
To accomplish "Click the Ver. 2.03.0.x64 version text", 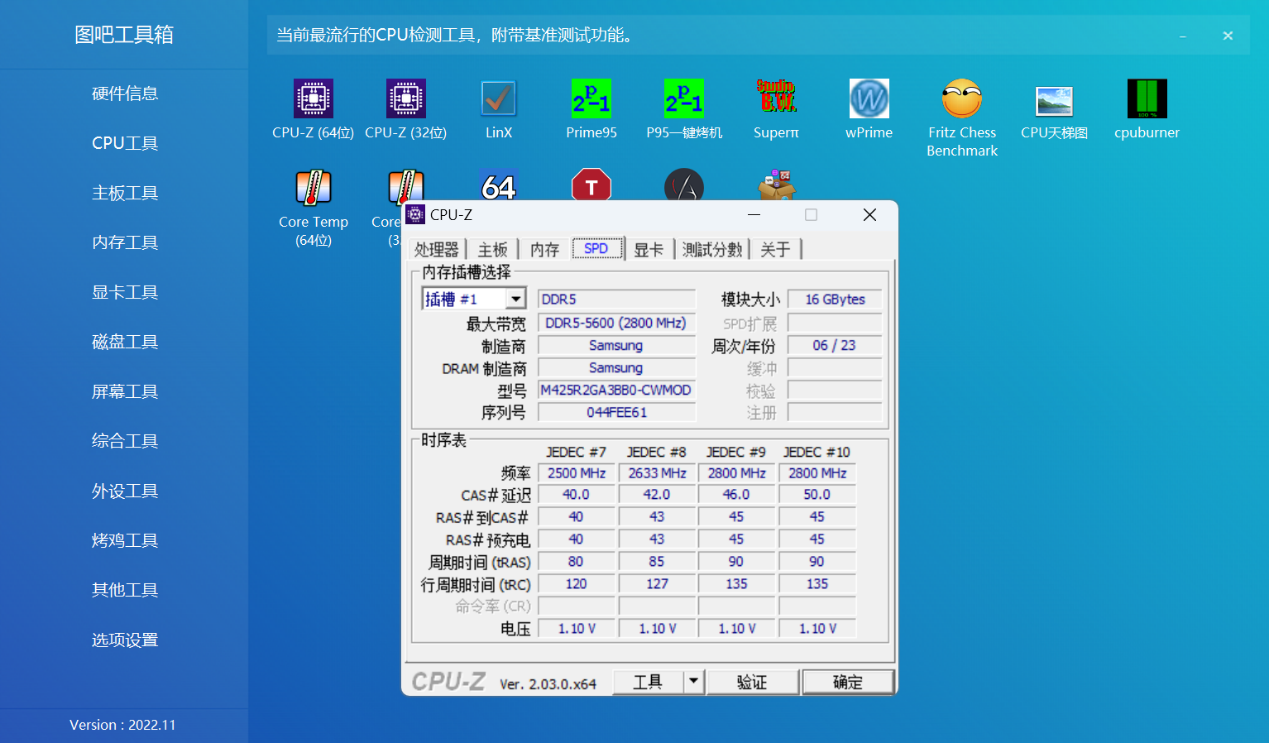I will pos(548,684).
